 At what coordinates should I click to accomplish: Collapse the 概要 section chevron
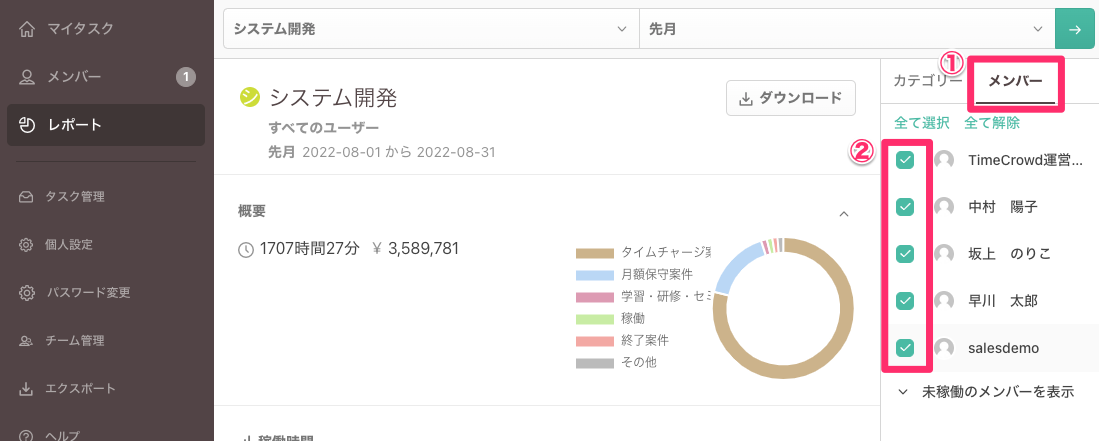[843, 213]
